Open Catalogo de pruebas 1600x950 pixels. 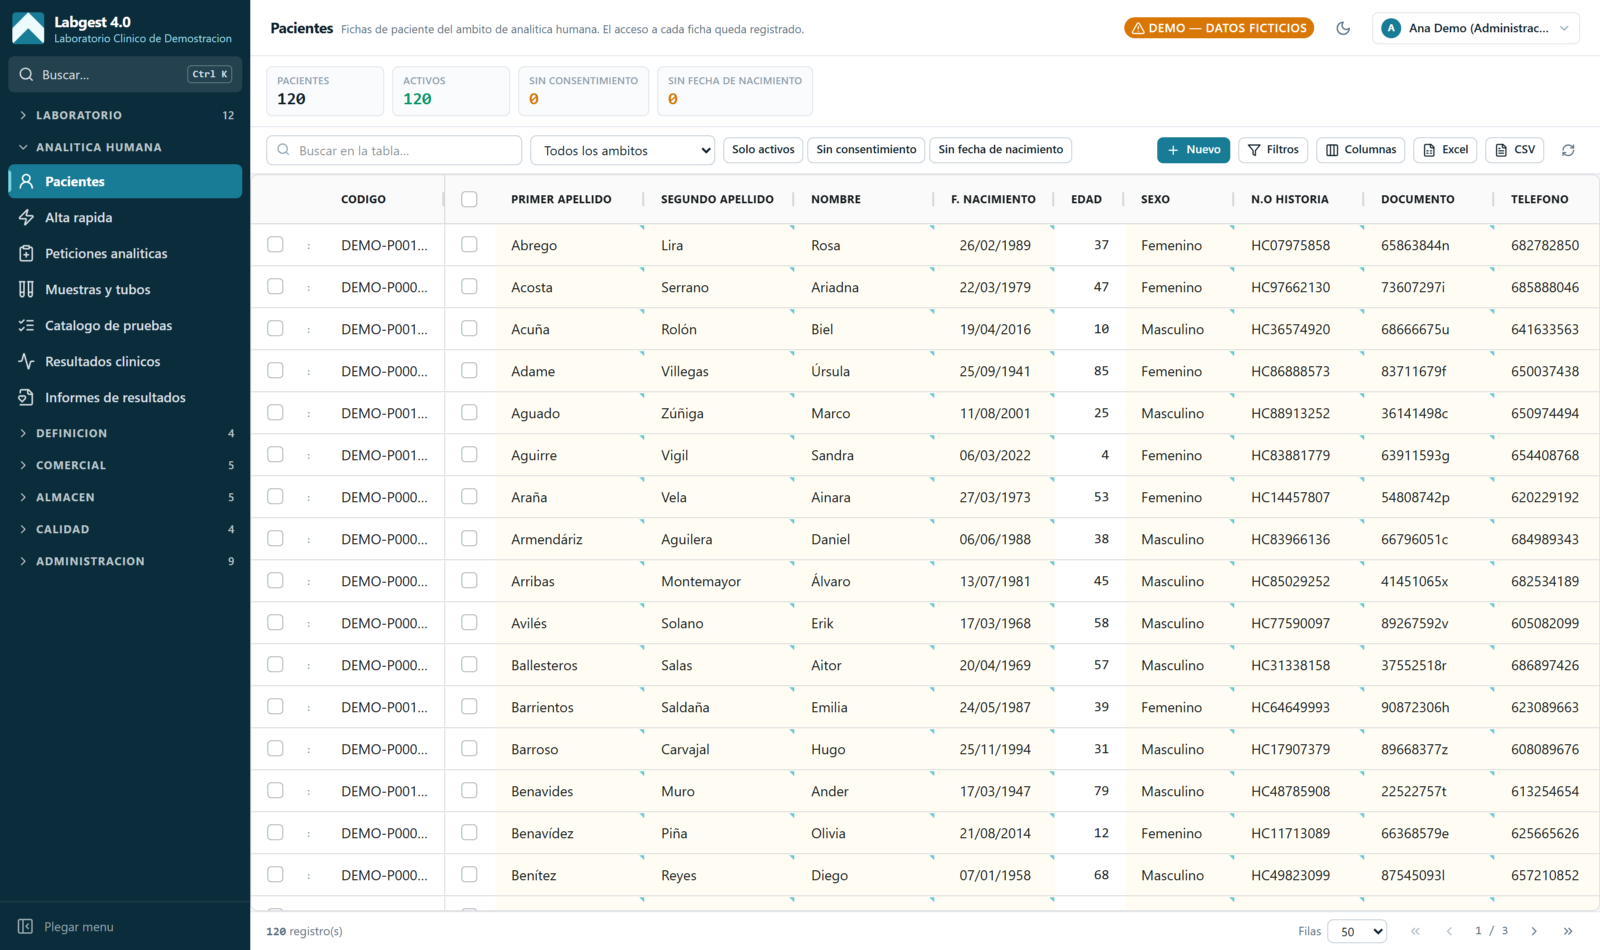click(x=125, y=325)
